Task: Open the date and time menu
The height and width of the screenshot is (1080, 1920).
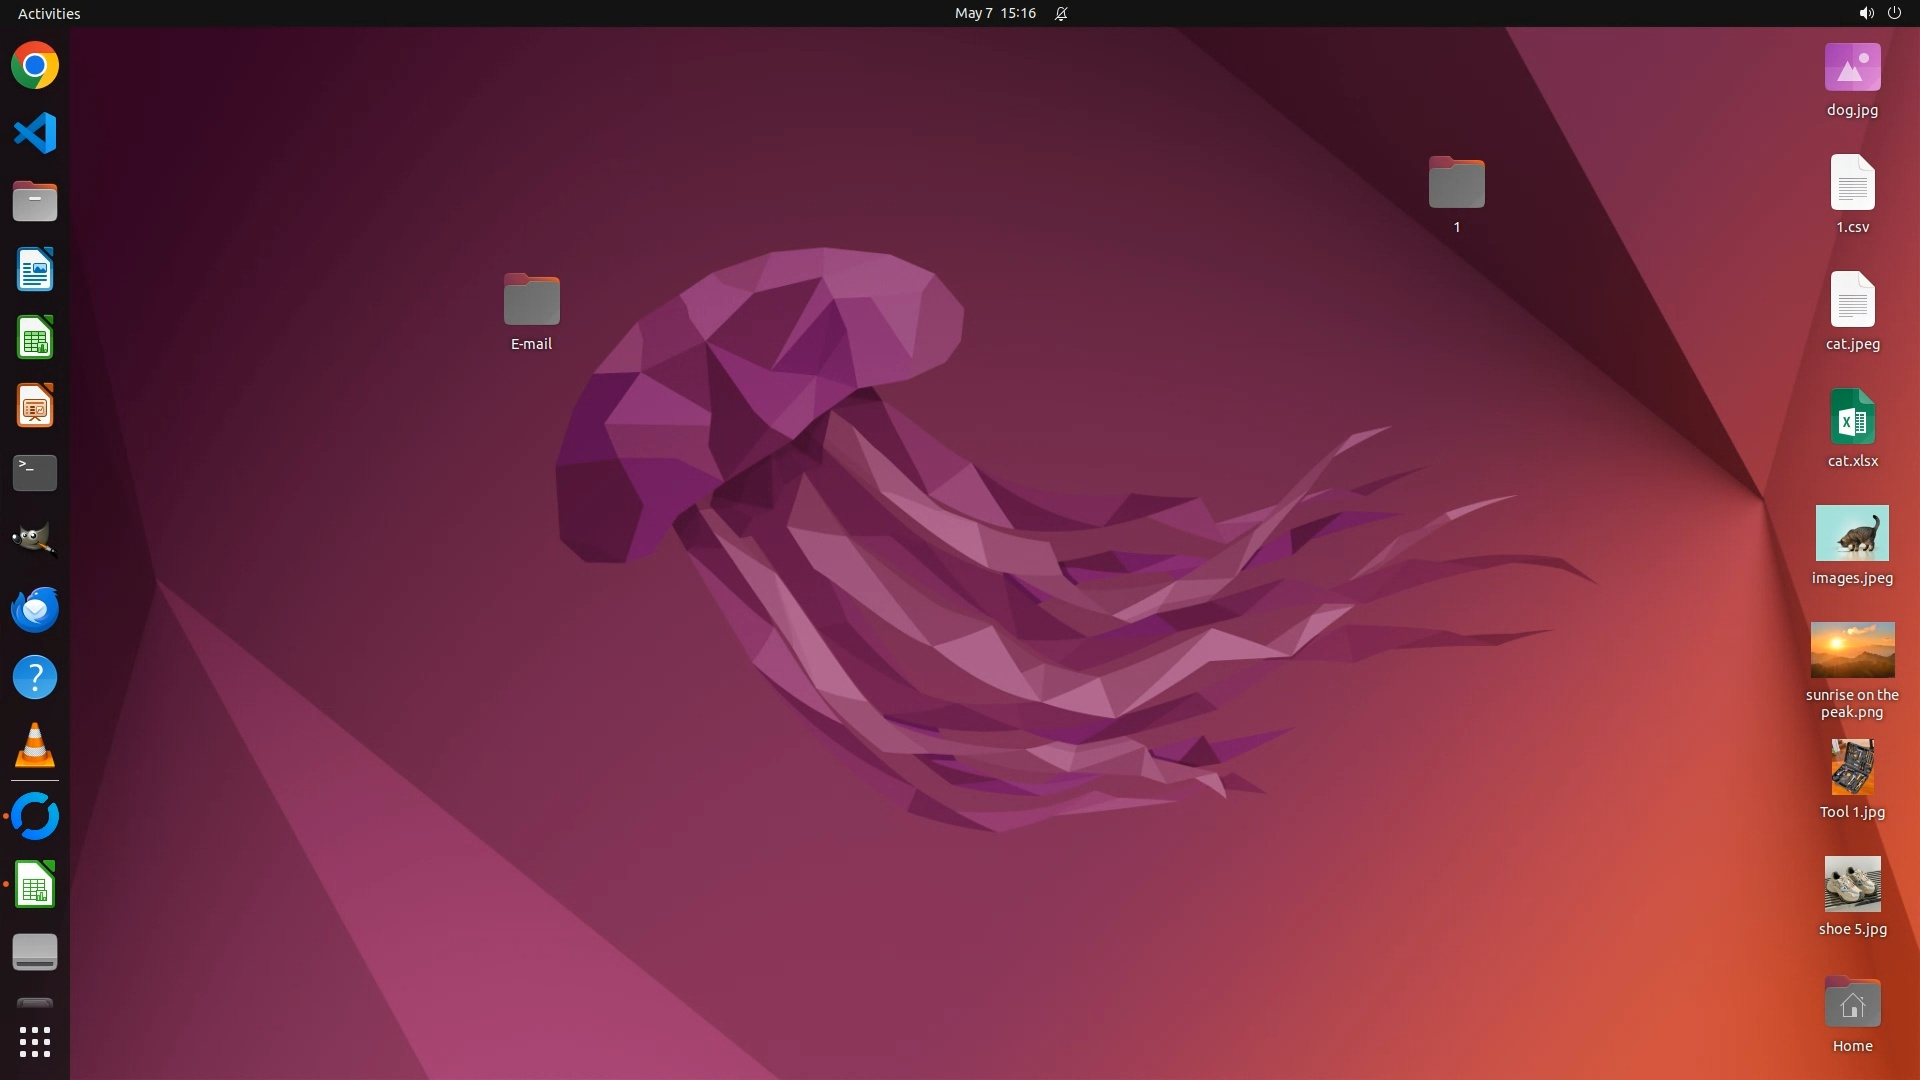Action: (994, 13)
